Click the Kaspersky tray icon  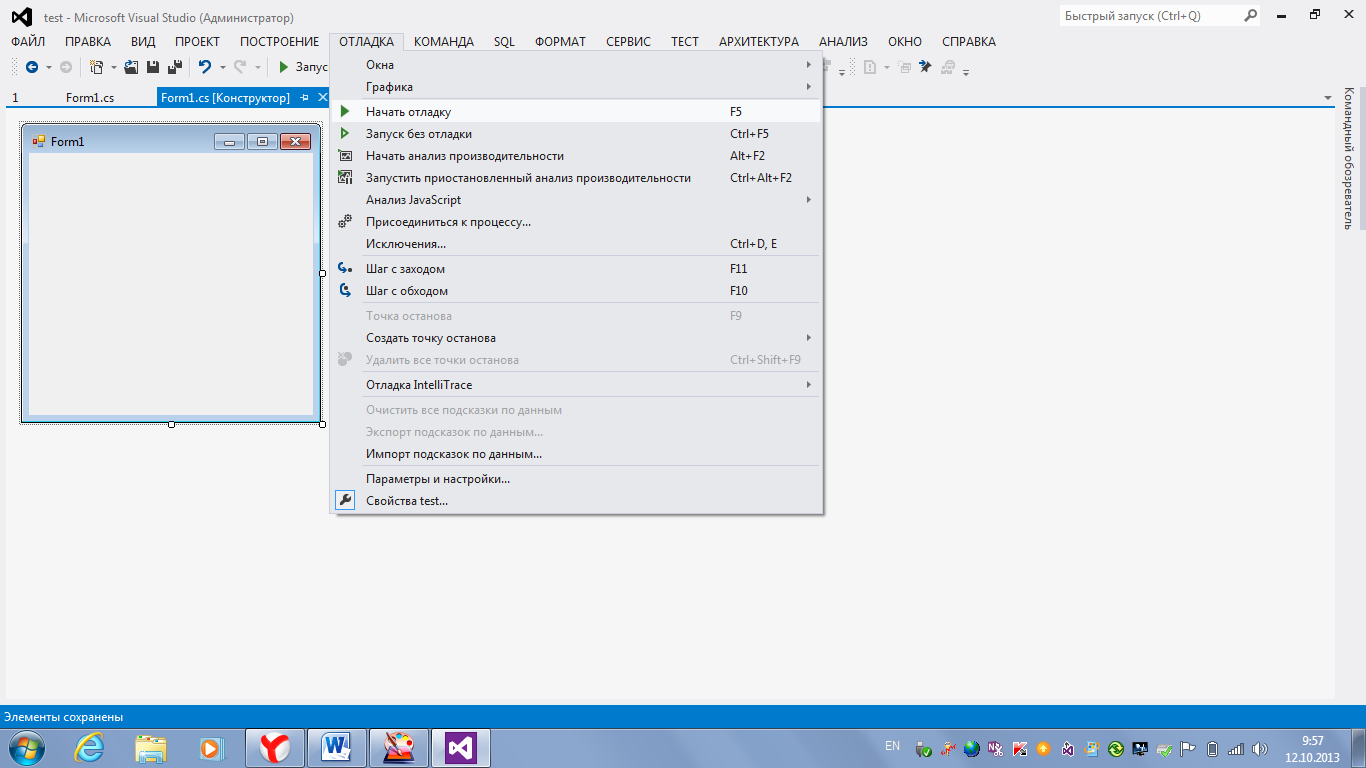coord(1020,749)
